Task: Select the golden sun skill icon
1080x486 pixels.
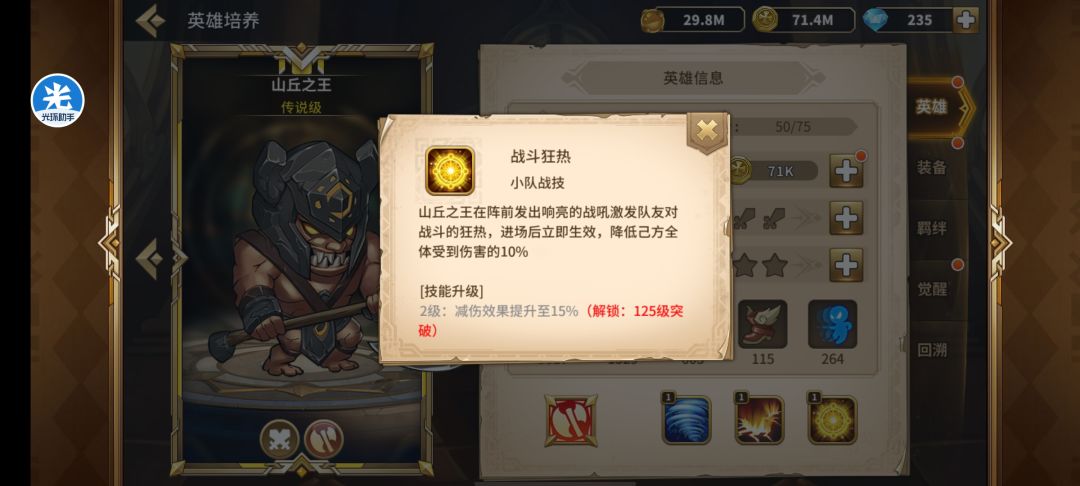Action: (x=832, y=420)
